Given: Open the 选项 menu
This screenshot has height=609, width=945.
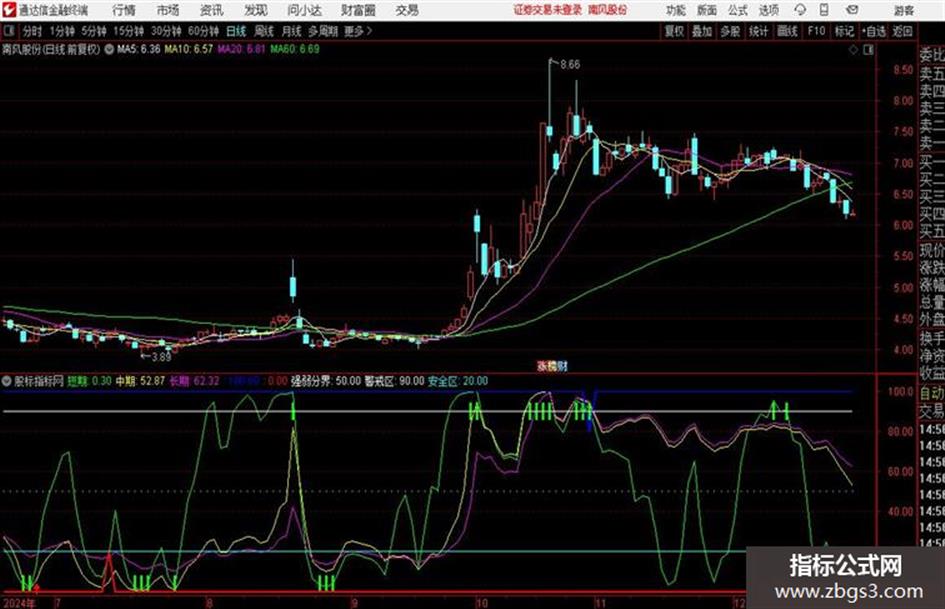Looking at the screenshot, I should (x=768, y=10).
